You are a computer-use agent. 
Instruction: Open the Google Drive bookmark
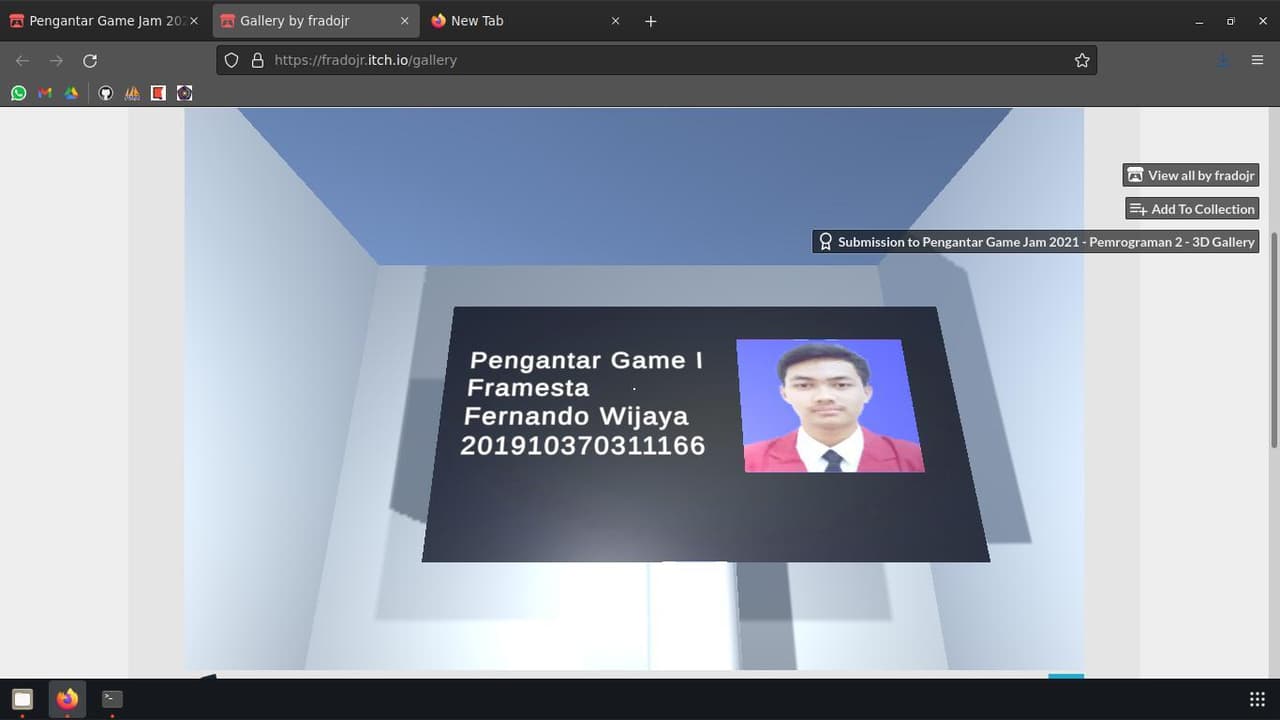(x=71, y=93)
